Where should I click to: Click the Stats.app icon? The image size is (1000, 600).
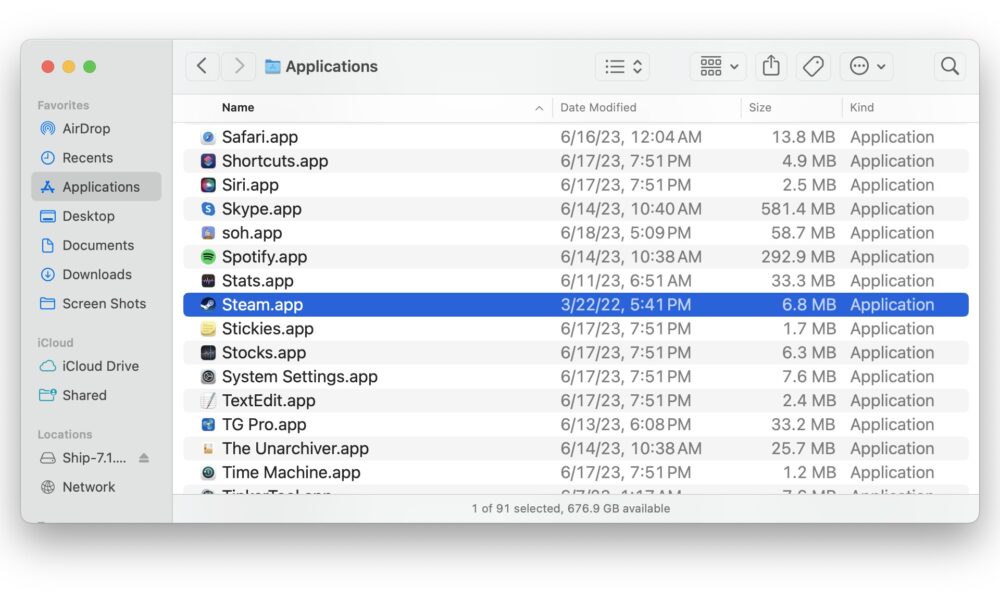[208, 281]
